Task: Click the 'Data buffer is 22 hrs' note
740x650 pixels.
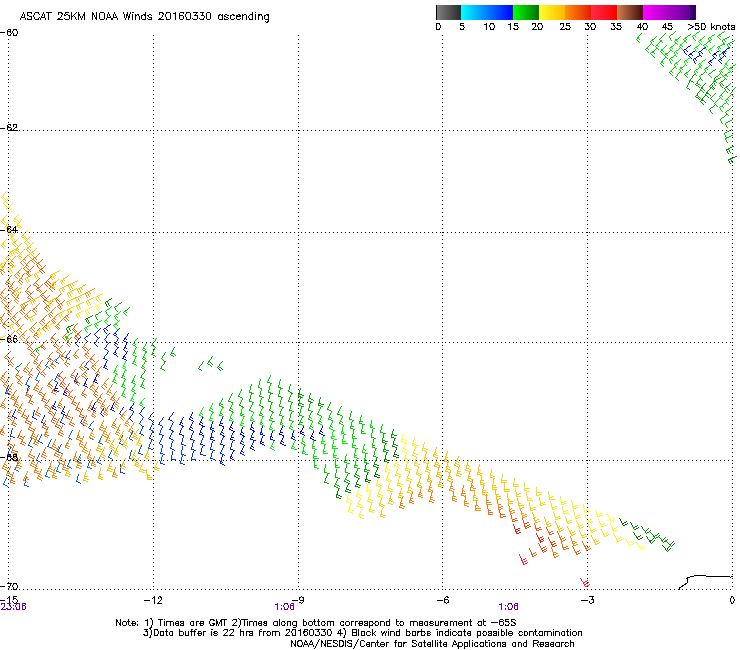Action: pos(362,633)
